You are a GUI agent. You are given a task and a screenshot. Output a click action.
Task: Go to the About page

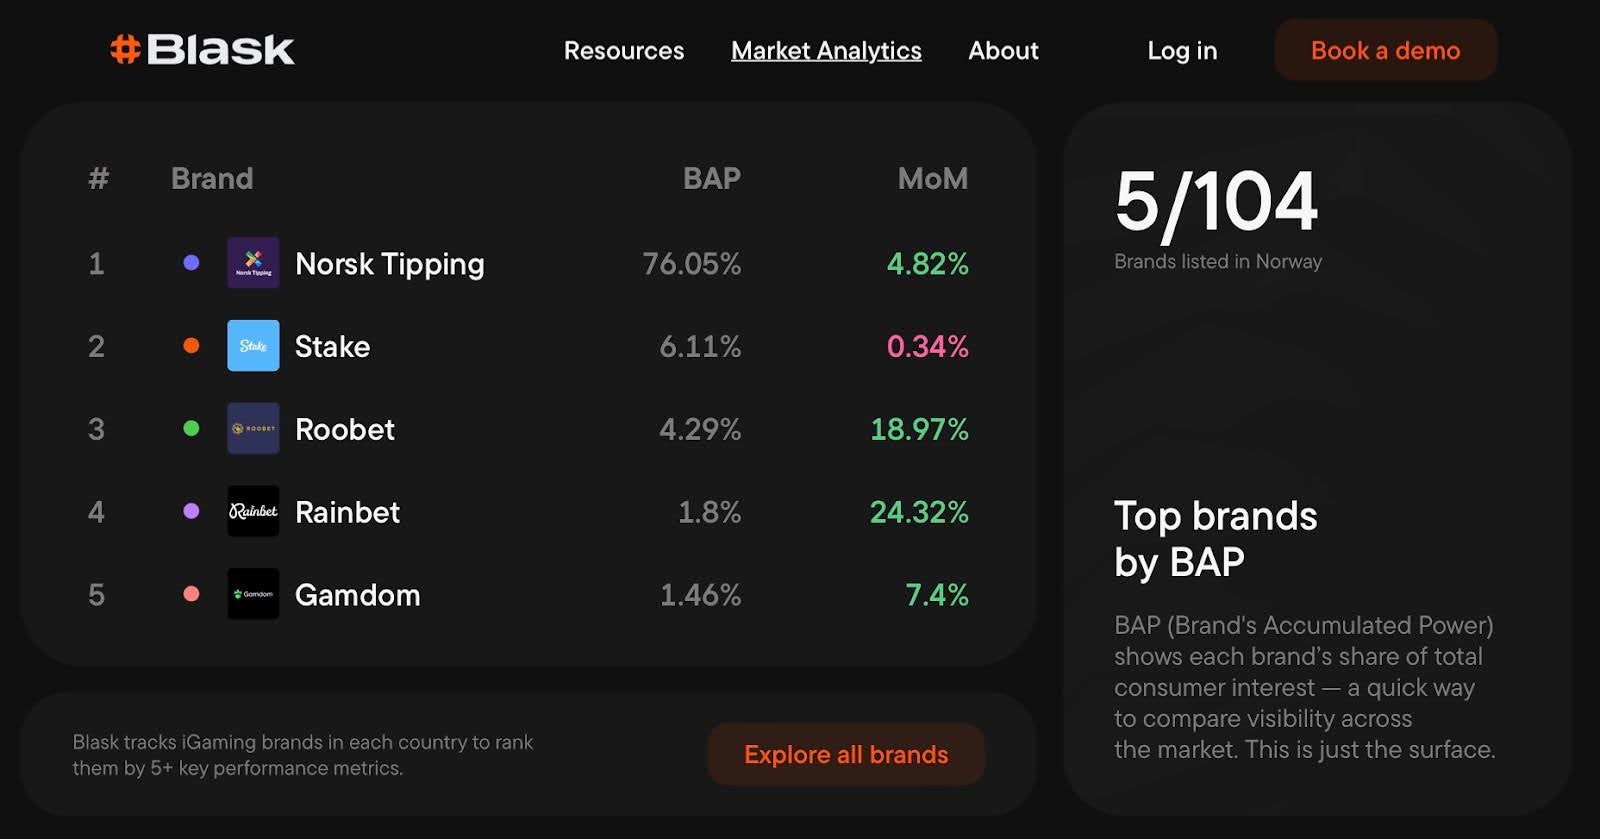[x=1003, y=51]
